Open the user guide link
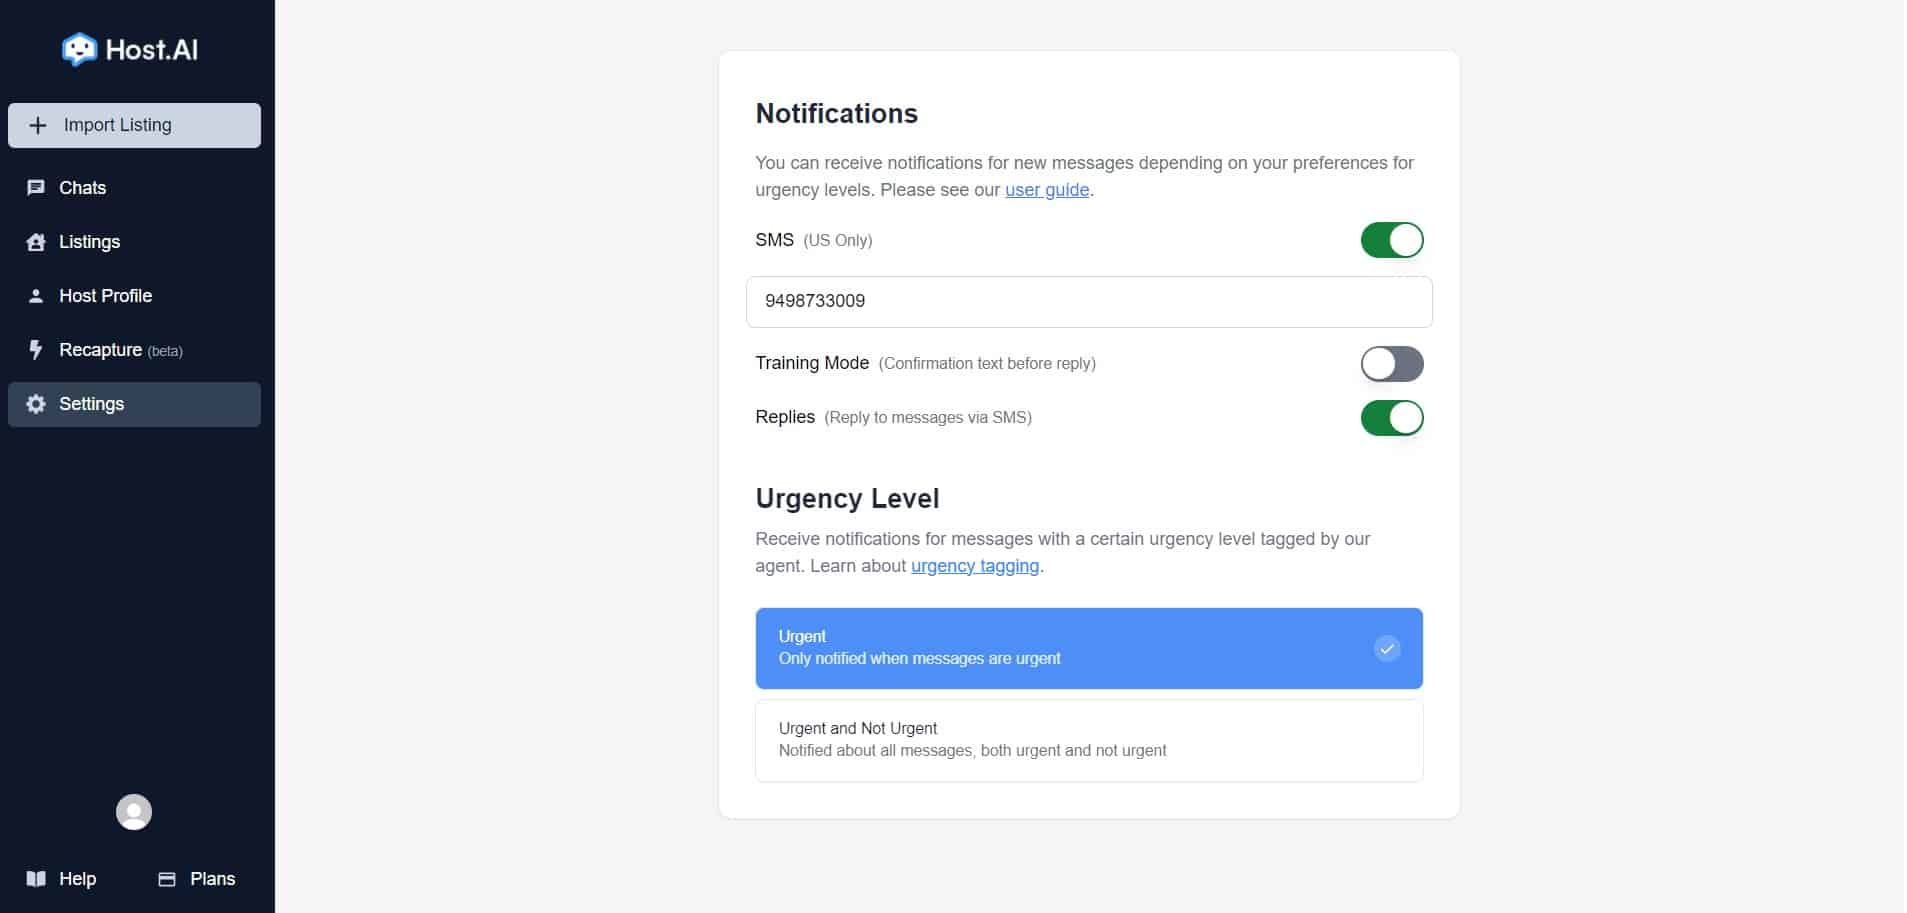The width and height of the screenshot is (1907, 913). (1046, 190)
